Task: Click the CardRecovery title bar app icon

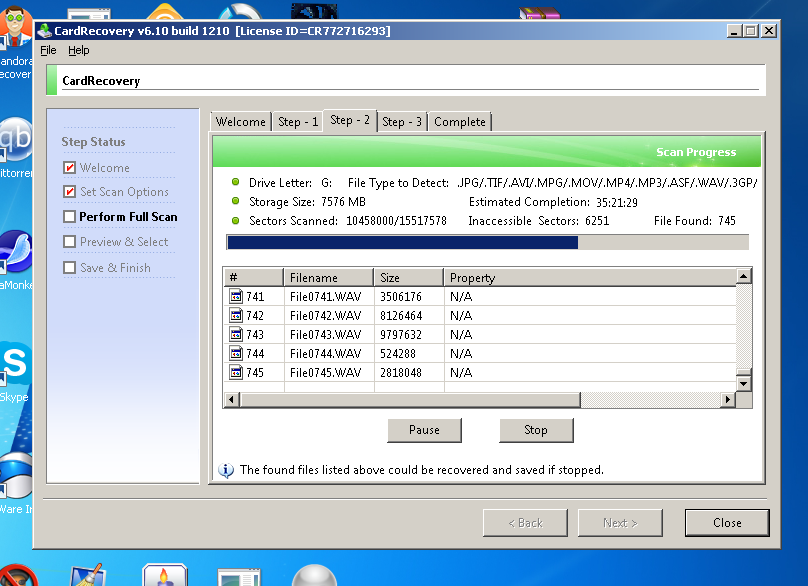Action: click(x=45, y=31)
